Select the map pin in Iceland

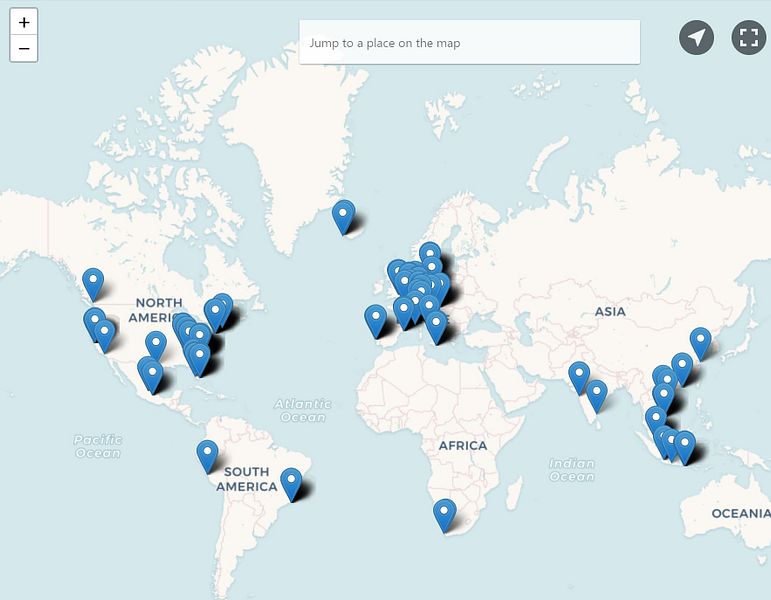(343, 217)
